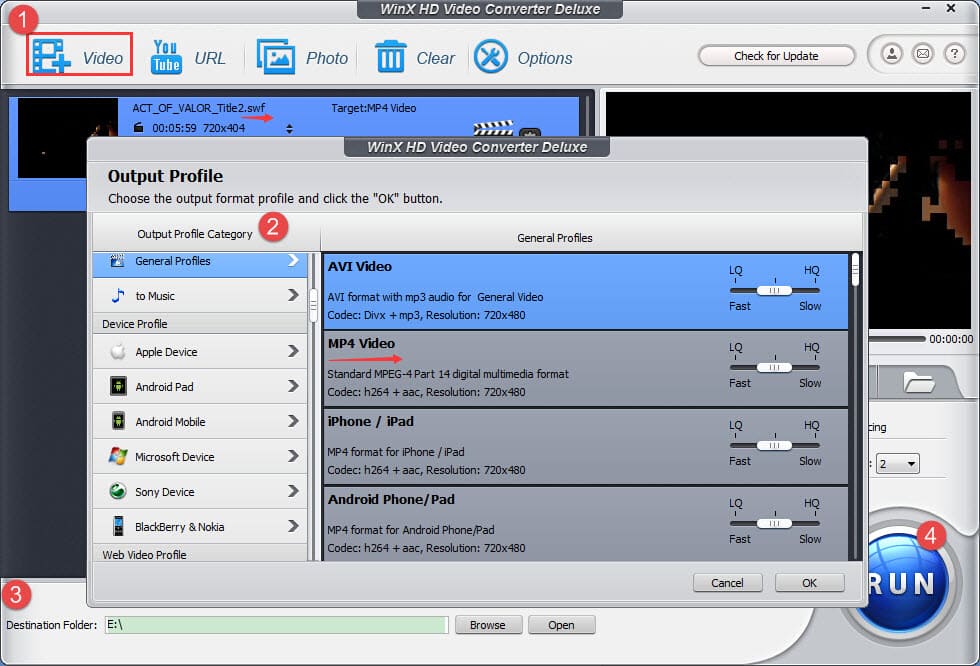Screen dimensions: 980x666
Task: Select the Sony Device category icon
Action: tap(119, 491)
